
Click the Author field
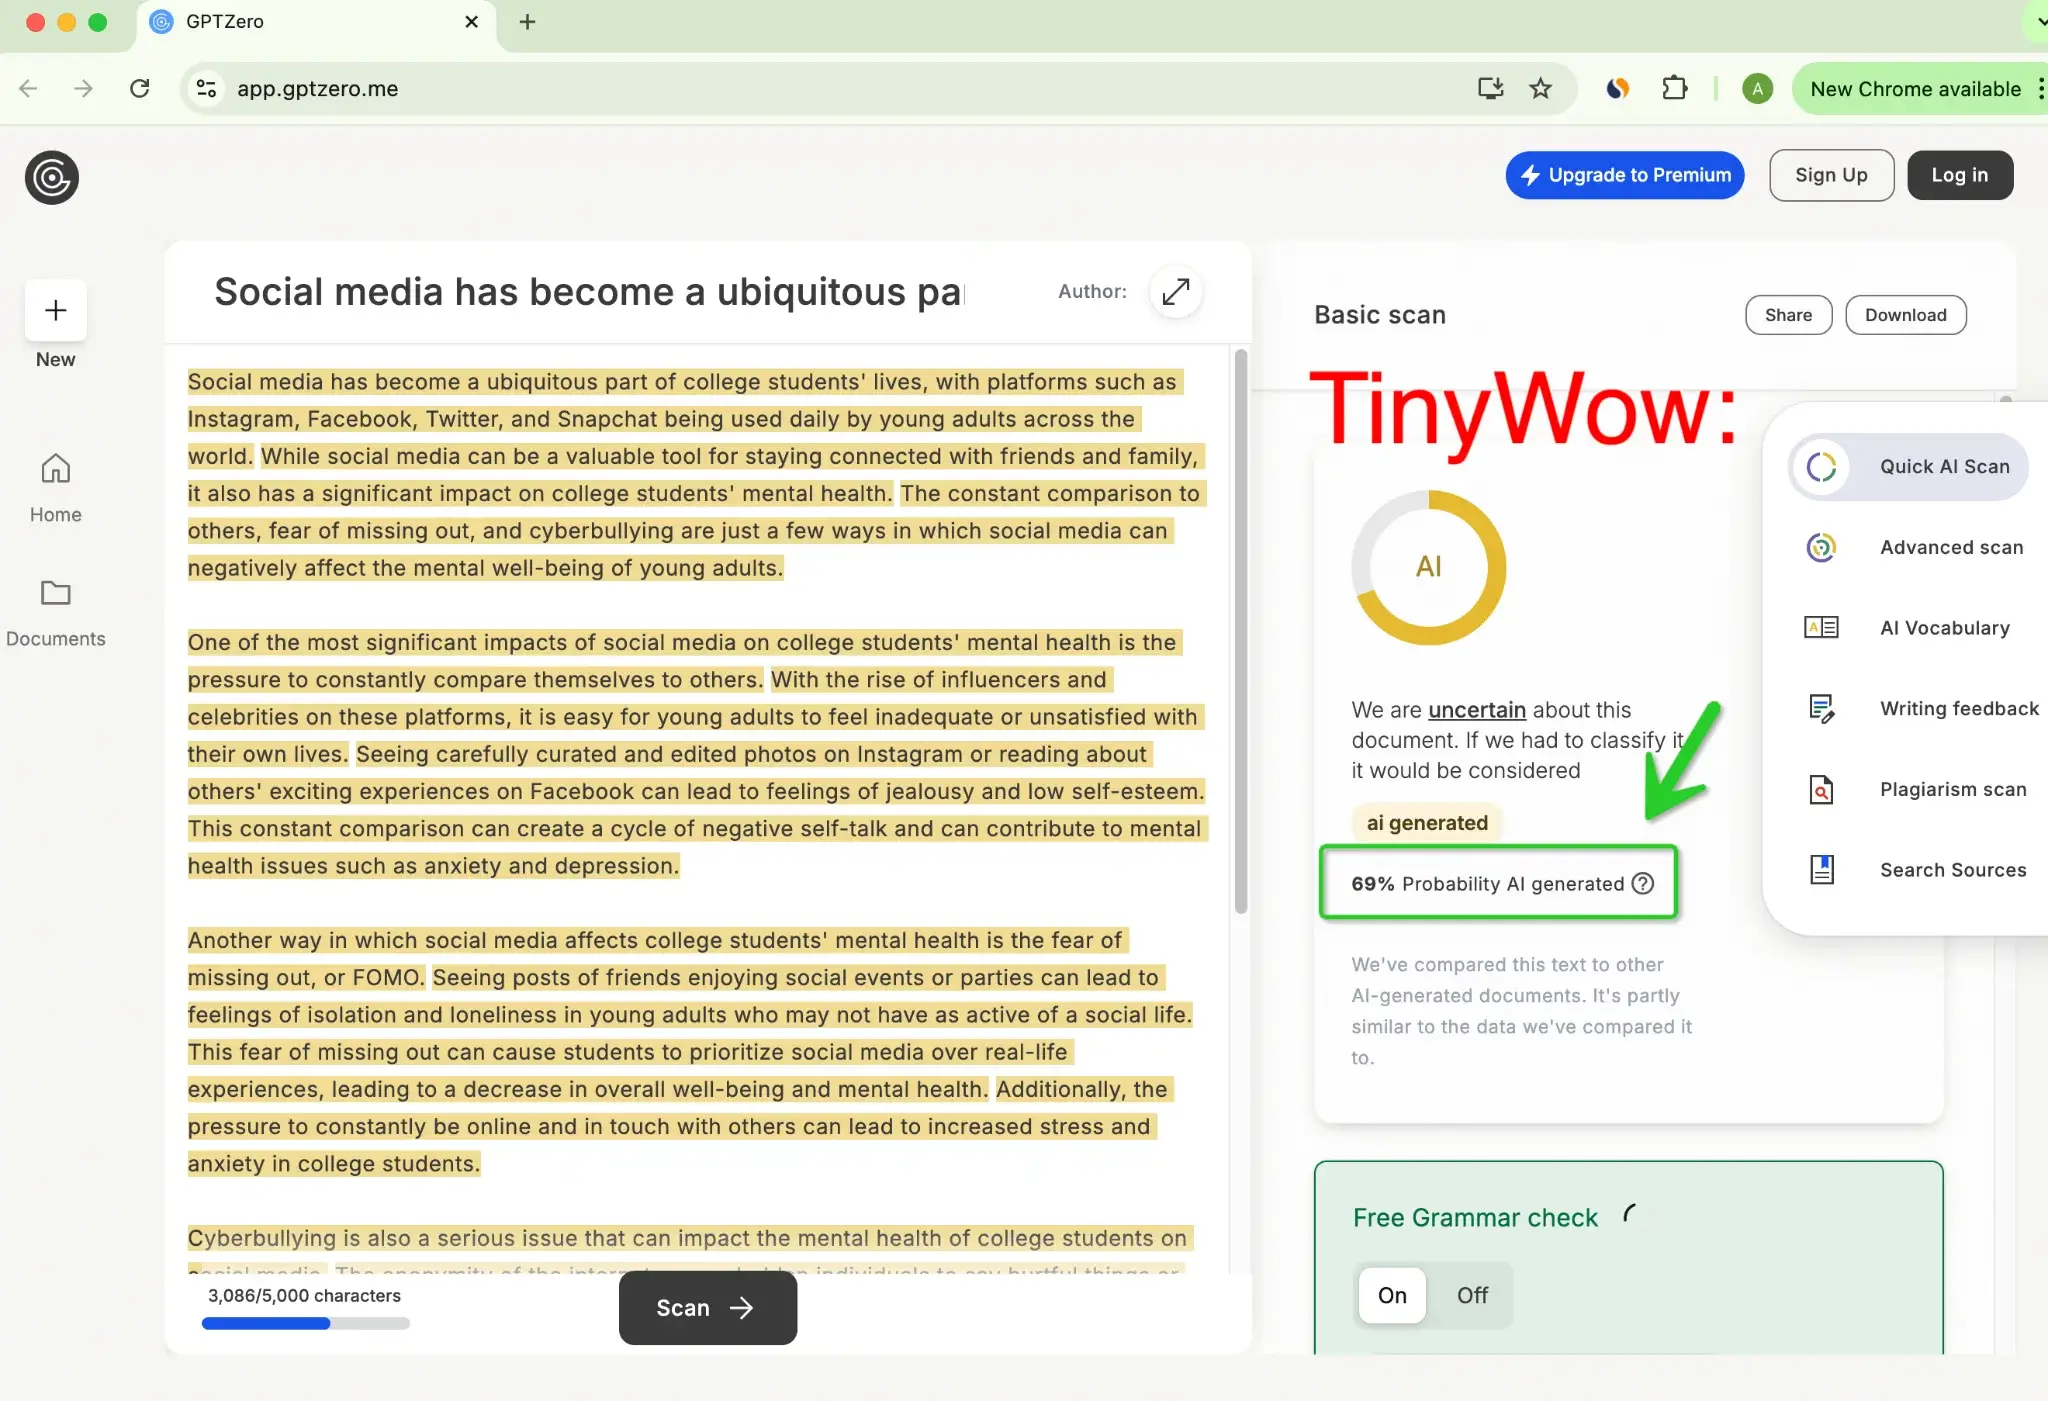[1092, 291]
